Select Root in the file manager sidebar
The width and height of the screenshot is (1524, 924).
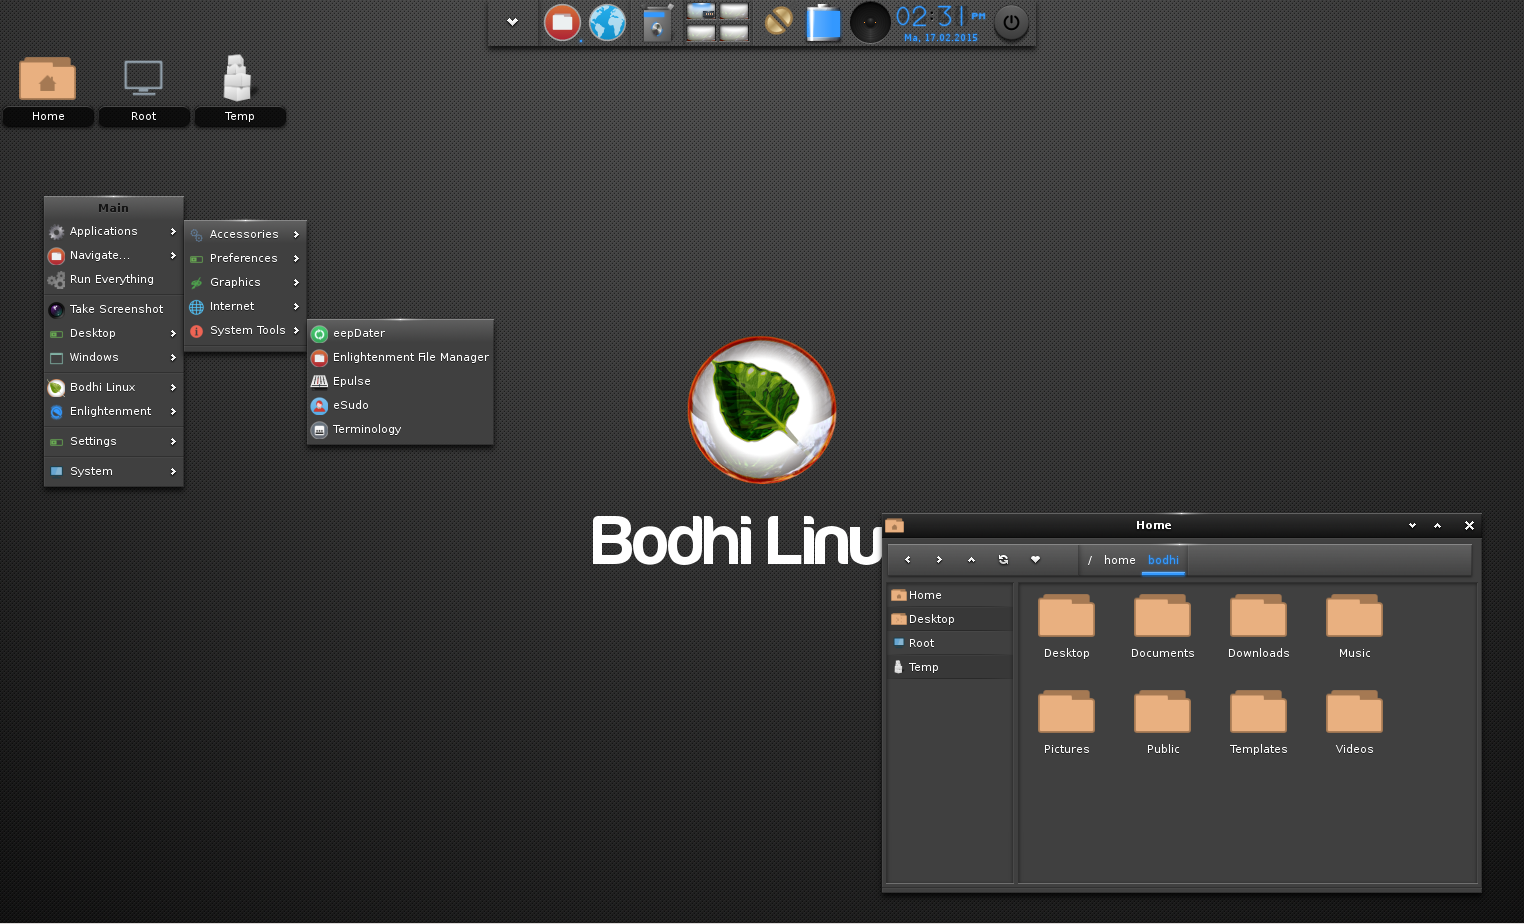click(x=921, y=642)
